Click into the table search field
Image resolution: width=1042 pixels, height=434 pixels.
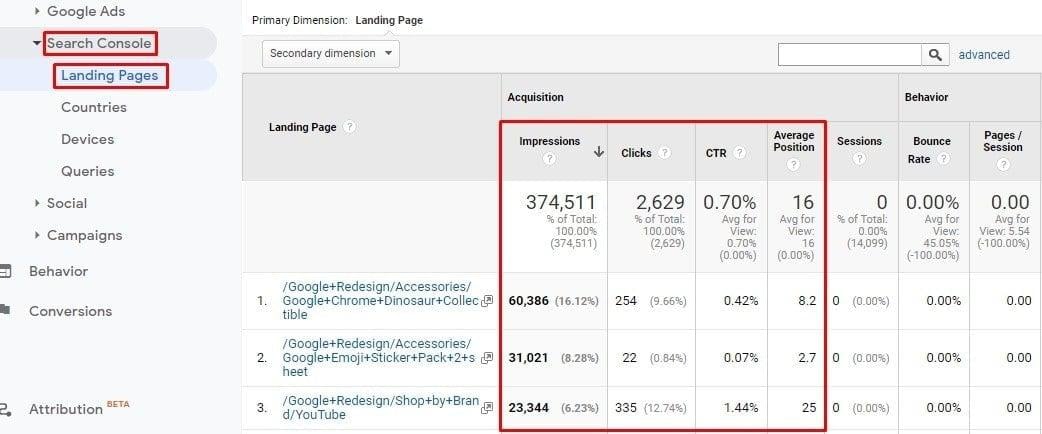click(x=850, y=55)
